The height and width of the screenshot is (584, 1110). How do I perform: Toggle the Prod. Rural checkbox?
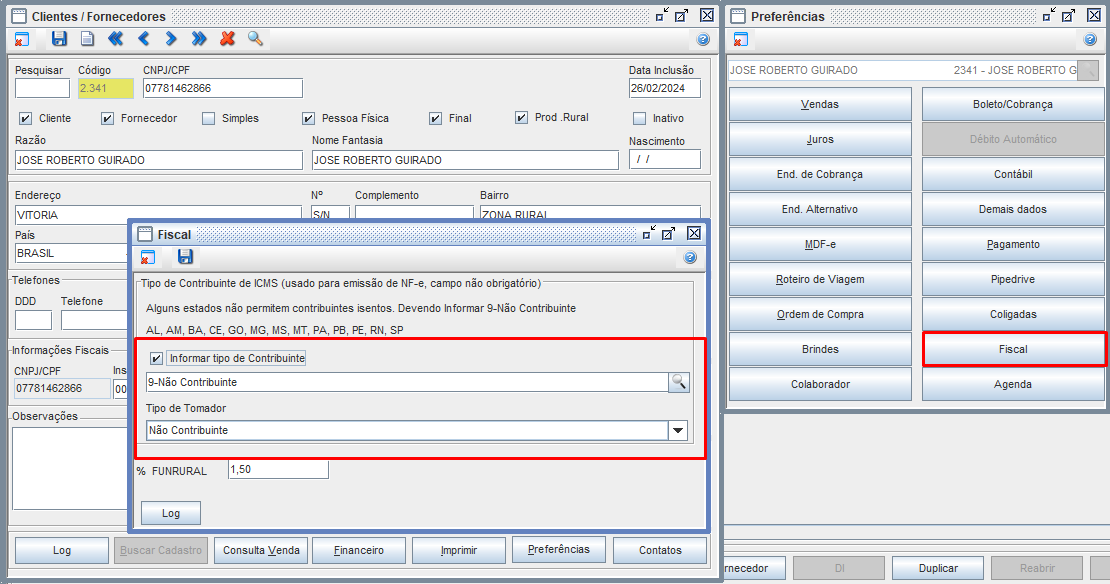pyautogui.click(x=522, y=118)
